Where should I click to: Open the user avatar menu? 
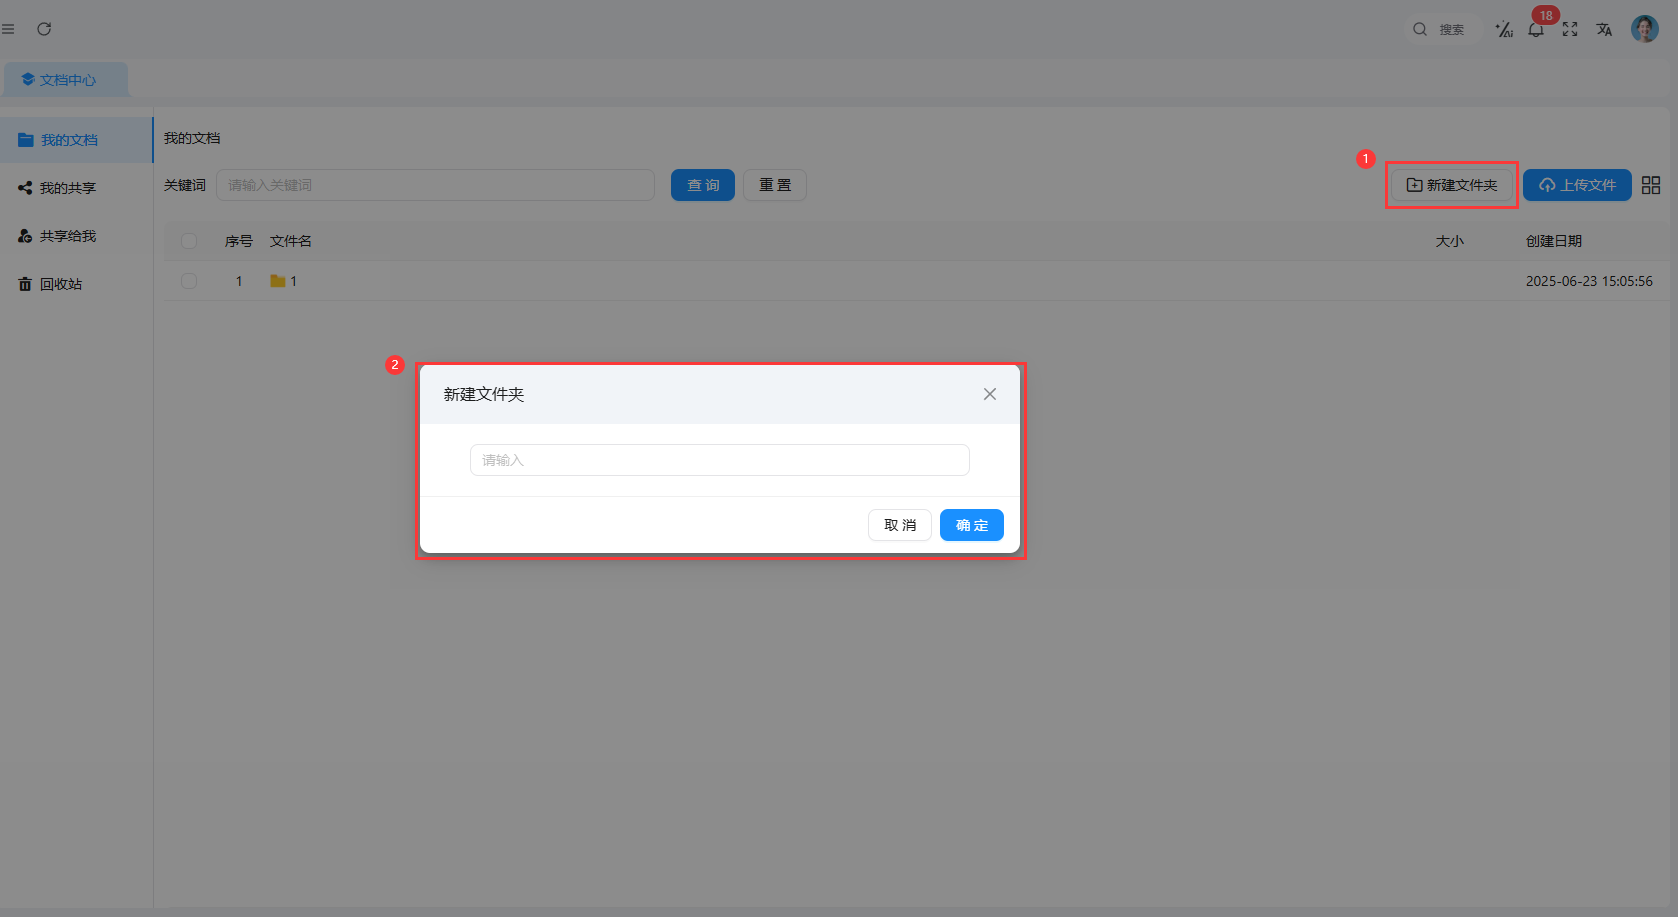(x=1645, y=29)
